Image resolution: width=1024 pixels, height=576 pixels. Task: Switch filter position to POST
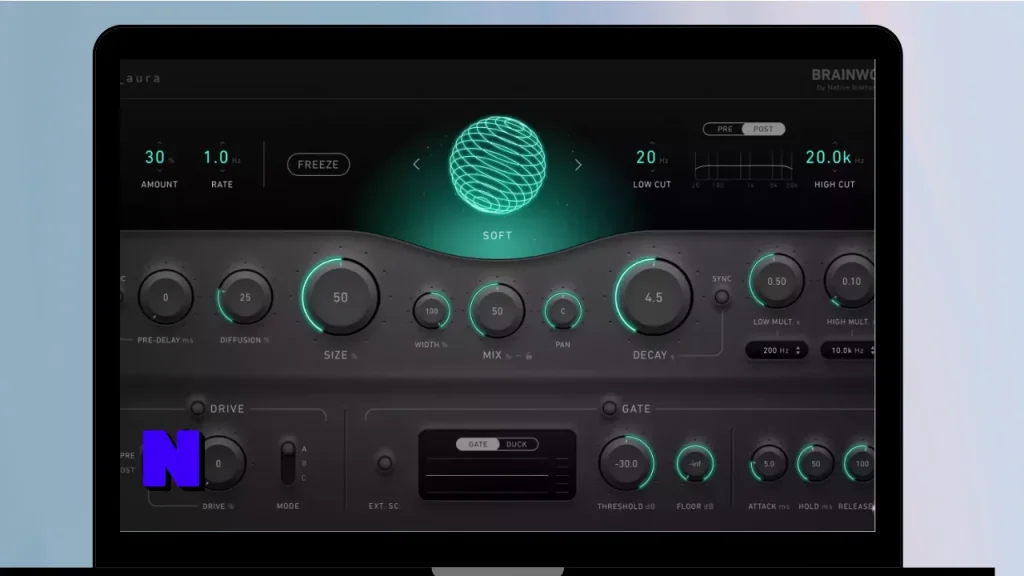(763, 129)
